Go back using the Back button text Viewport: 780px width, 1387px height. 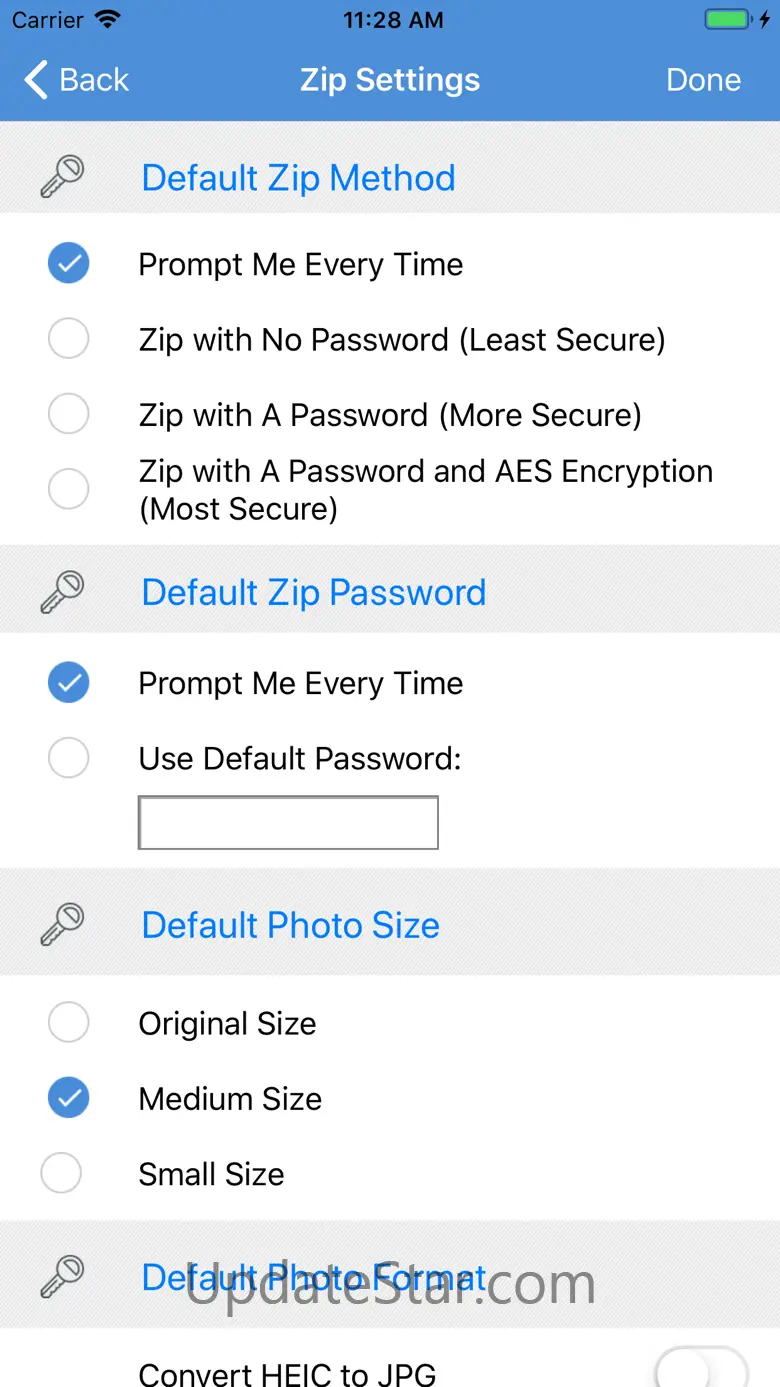click(94, 80)
